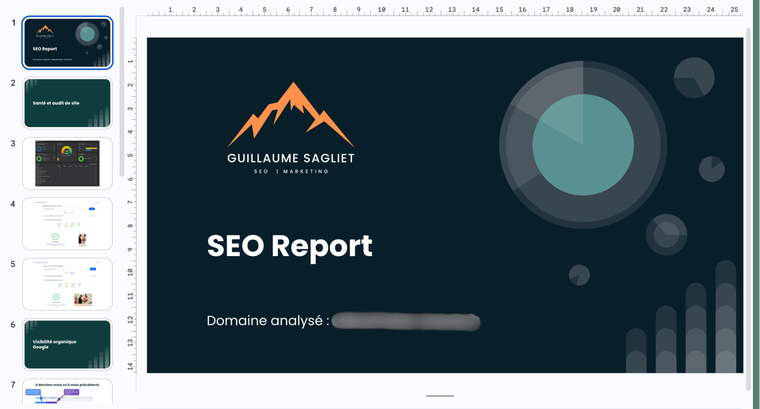Image resolution: width=760 pixels, height=409 pixels.
Task: Click the editor vertical scrollbar at right
Action: (749, 208)
